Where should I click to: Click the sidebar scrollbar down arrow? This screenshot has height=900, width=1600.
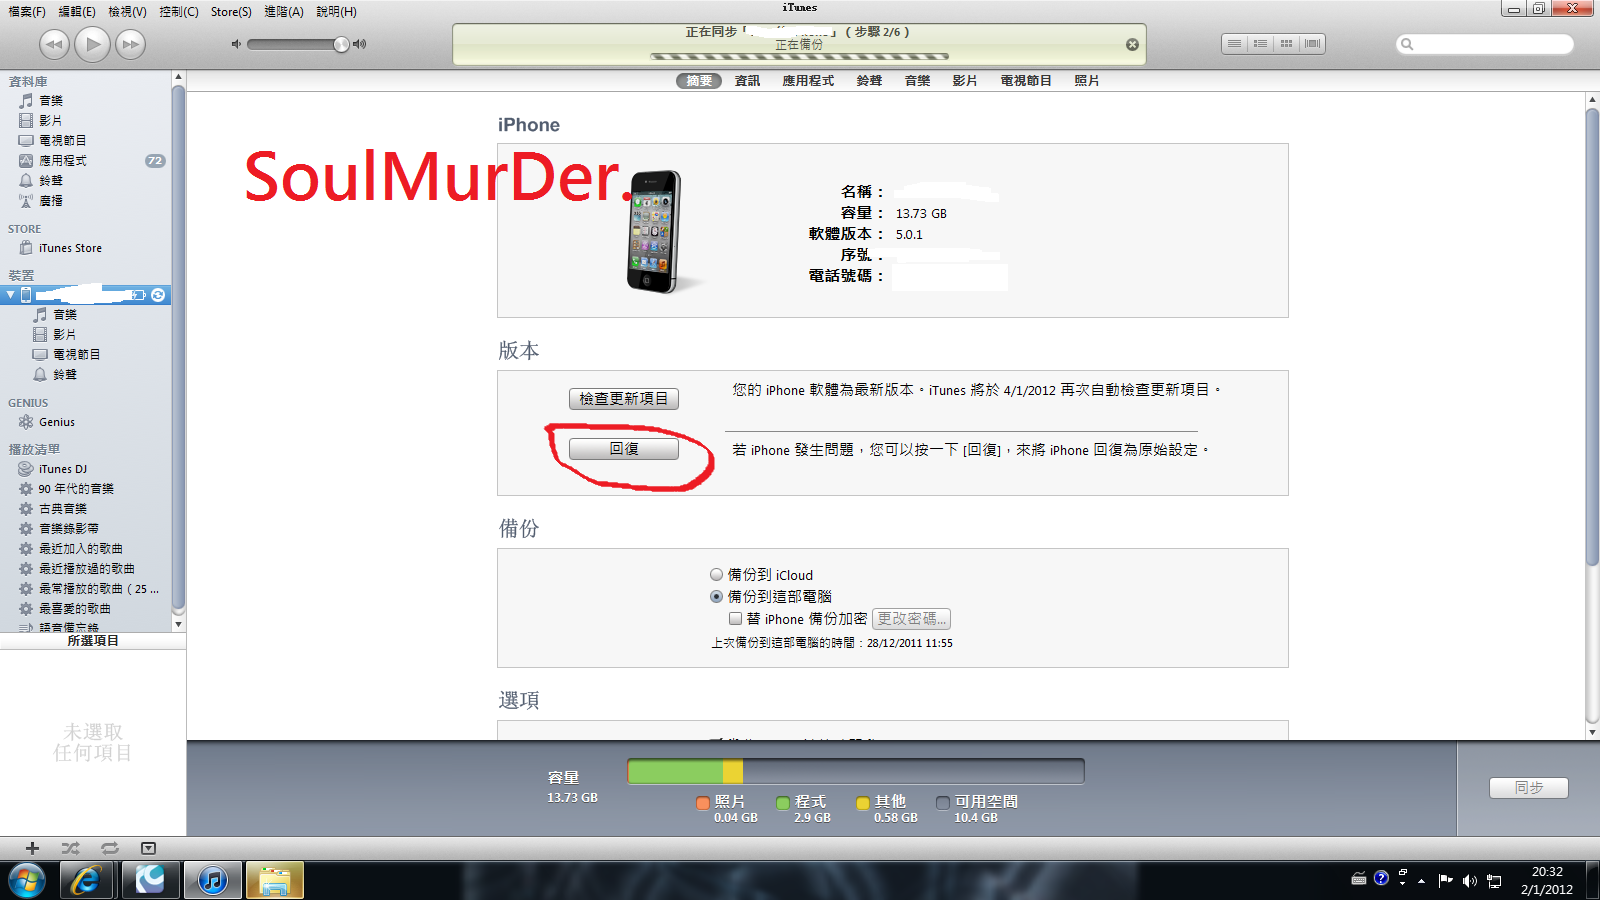178,625
